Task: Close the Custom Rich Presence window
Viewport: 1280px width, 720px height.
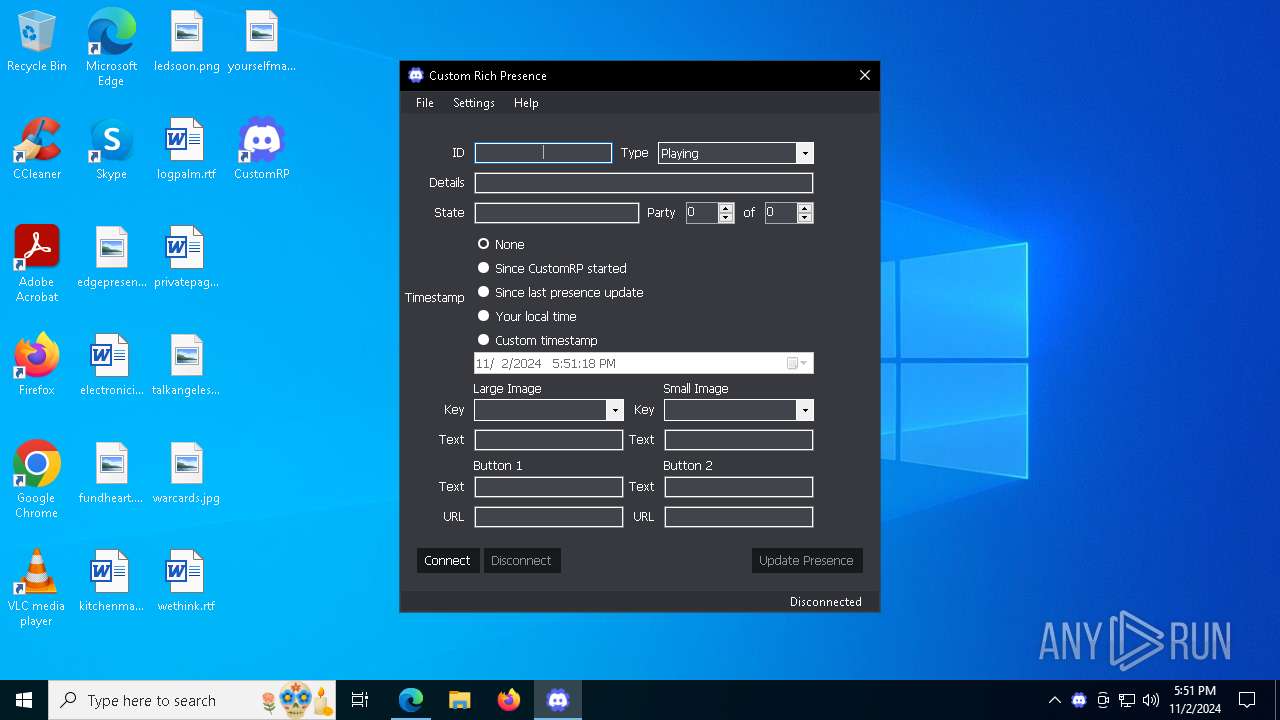Action: pos(865,75)
